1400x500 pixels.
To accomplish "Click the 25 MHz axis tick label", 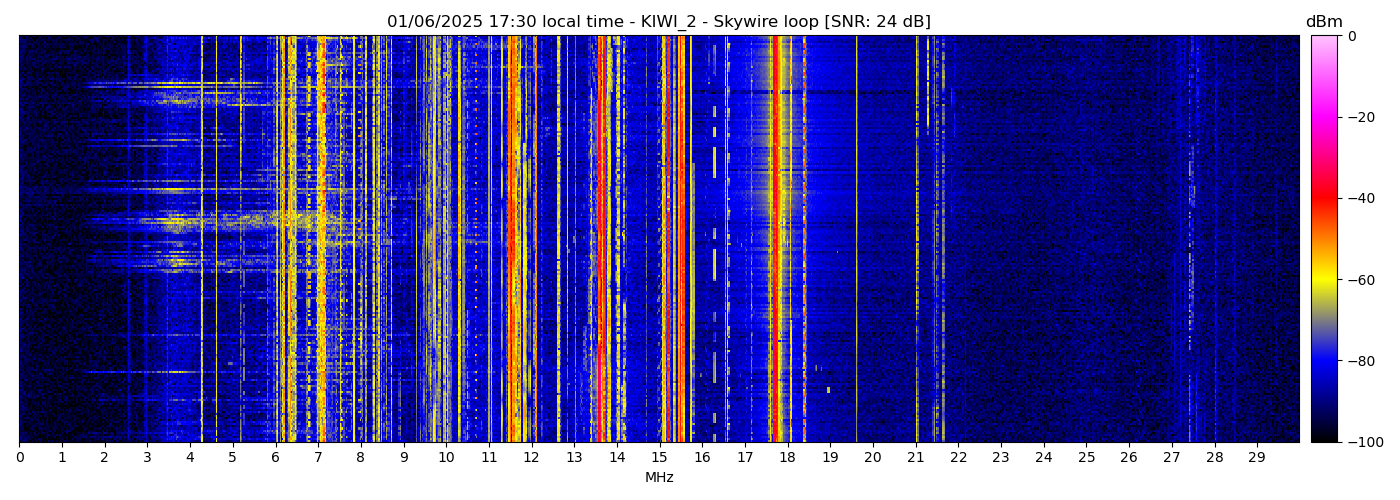I will tap(1086, 457).
